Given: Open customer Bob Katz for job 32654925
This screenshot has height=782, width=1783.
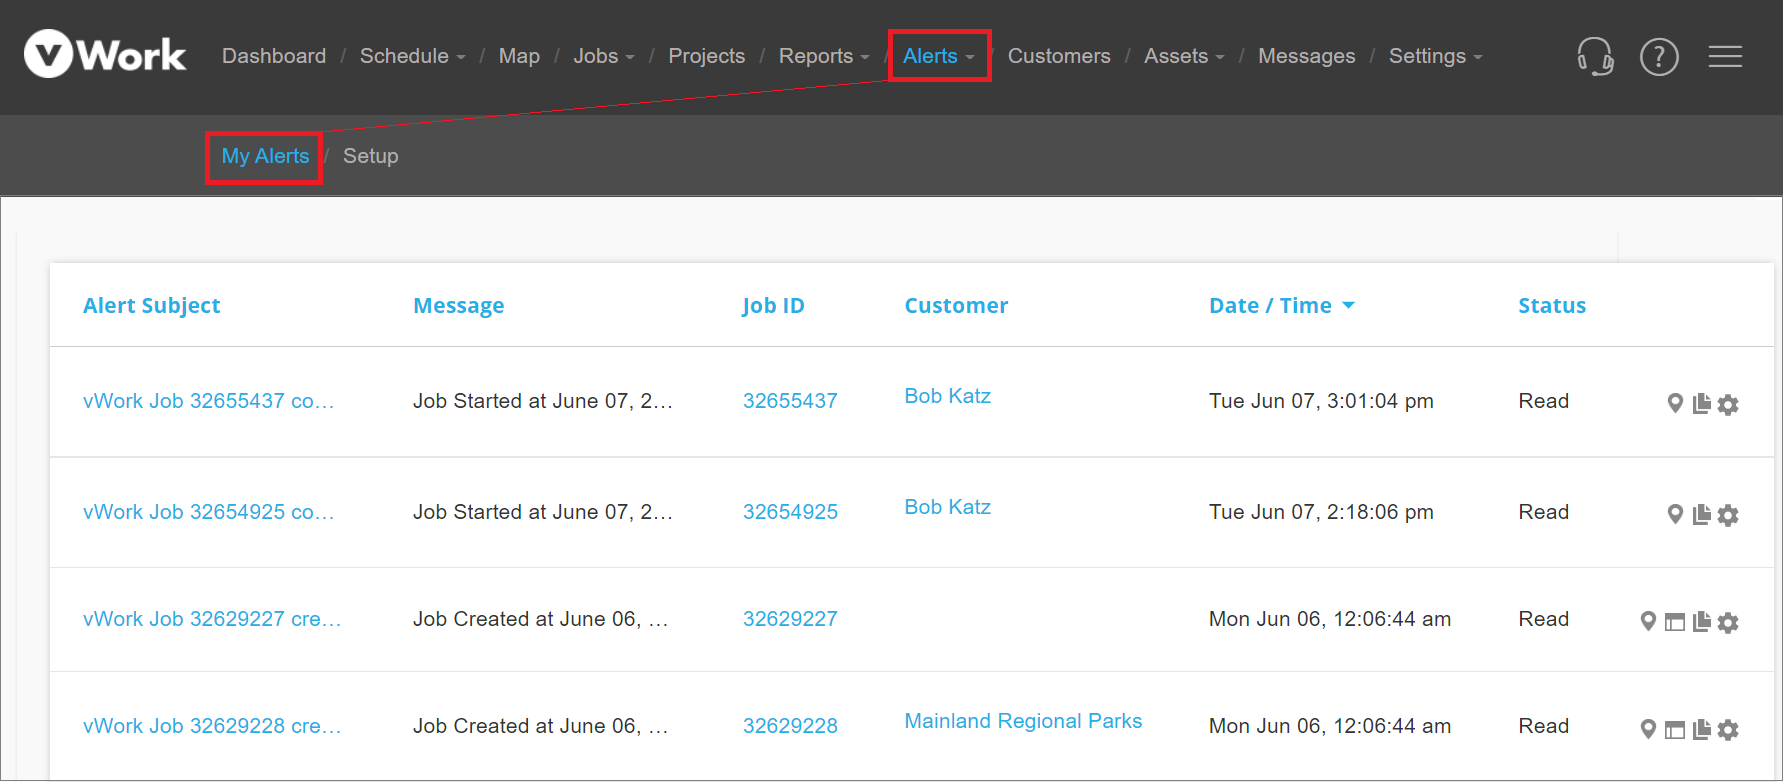Looking at the screenshot, I should (x=948, y=507).
